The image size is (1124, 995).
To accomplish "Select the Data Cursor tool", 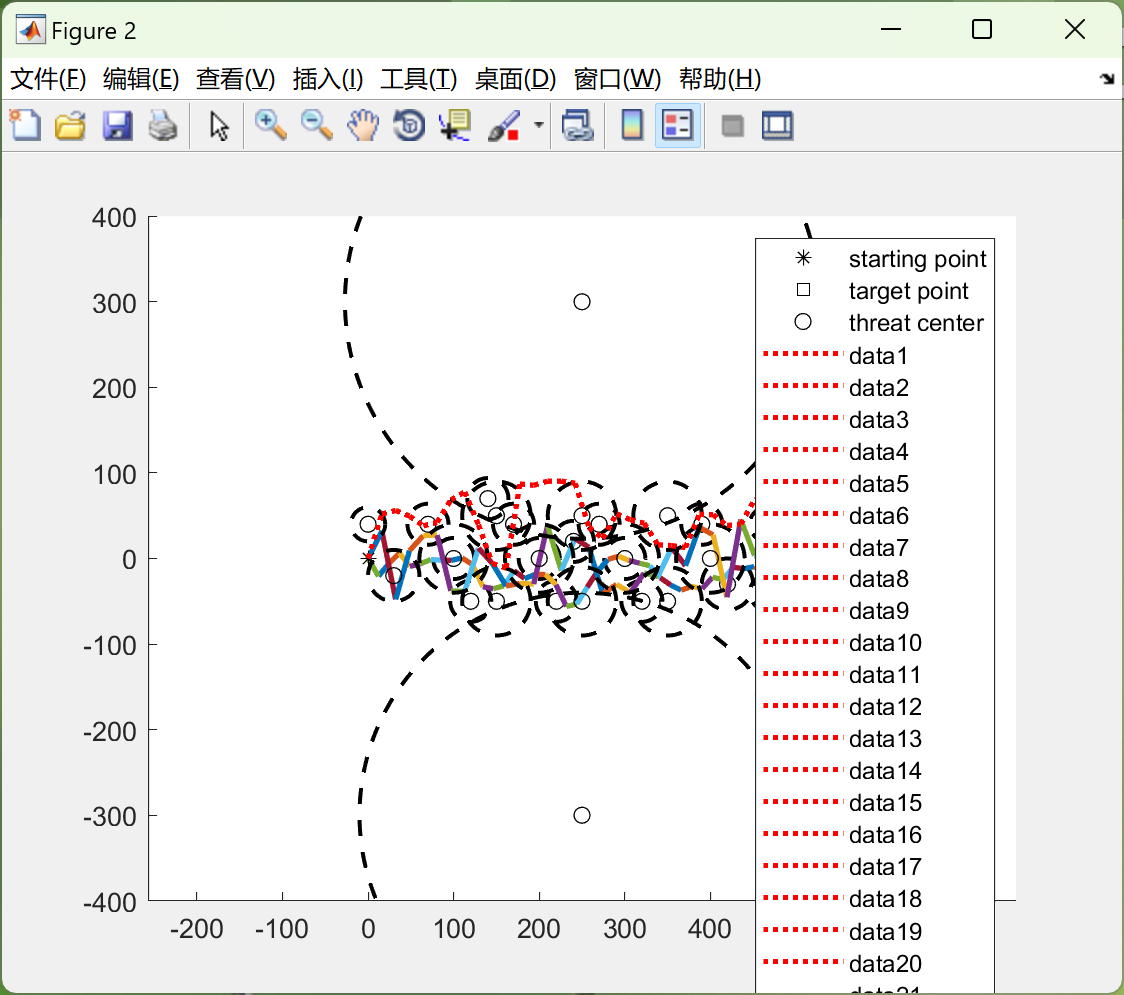I will click(x=455, y=125).
